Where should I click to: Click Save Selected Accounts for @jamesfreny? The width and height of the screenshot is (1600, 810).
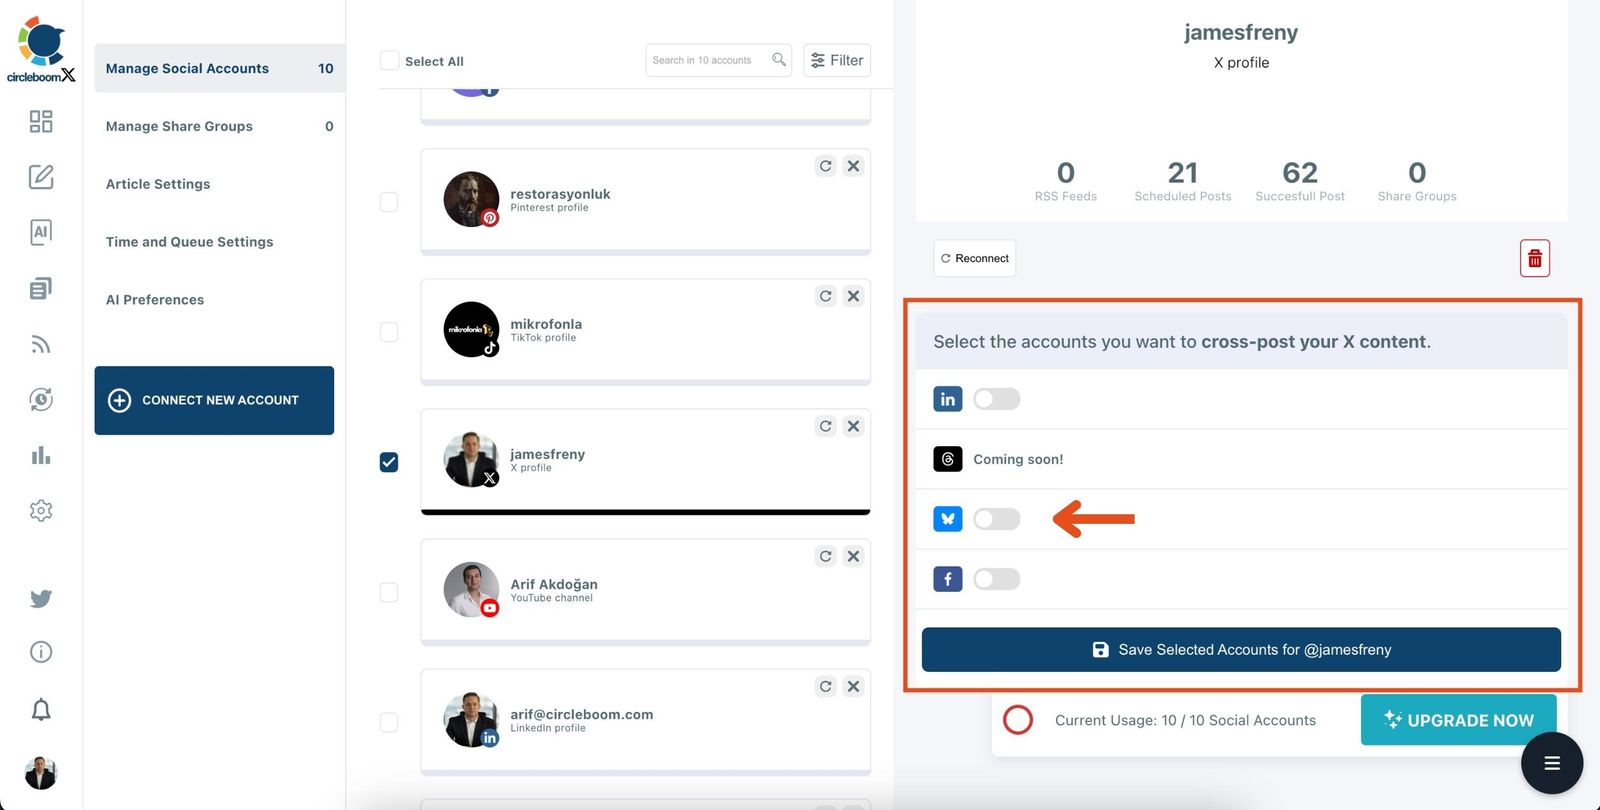(1240, 650)
